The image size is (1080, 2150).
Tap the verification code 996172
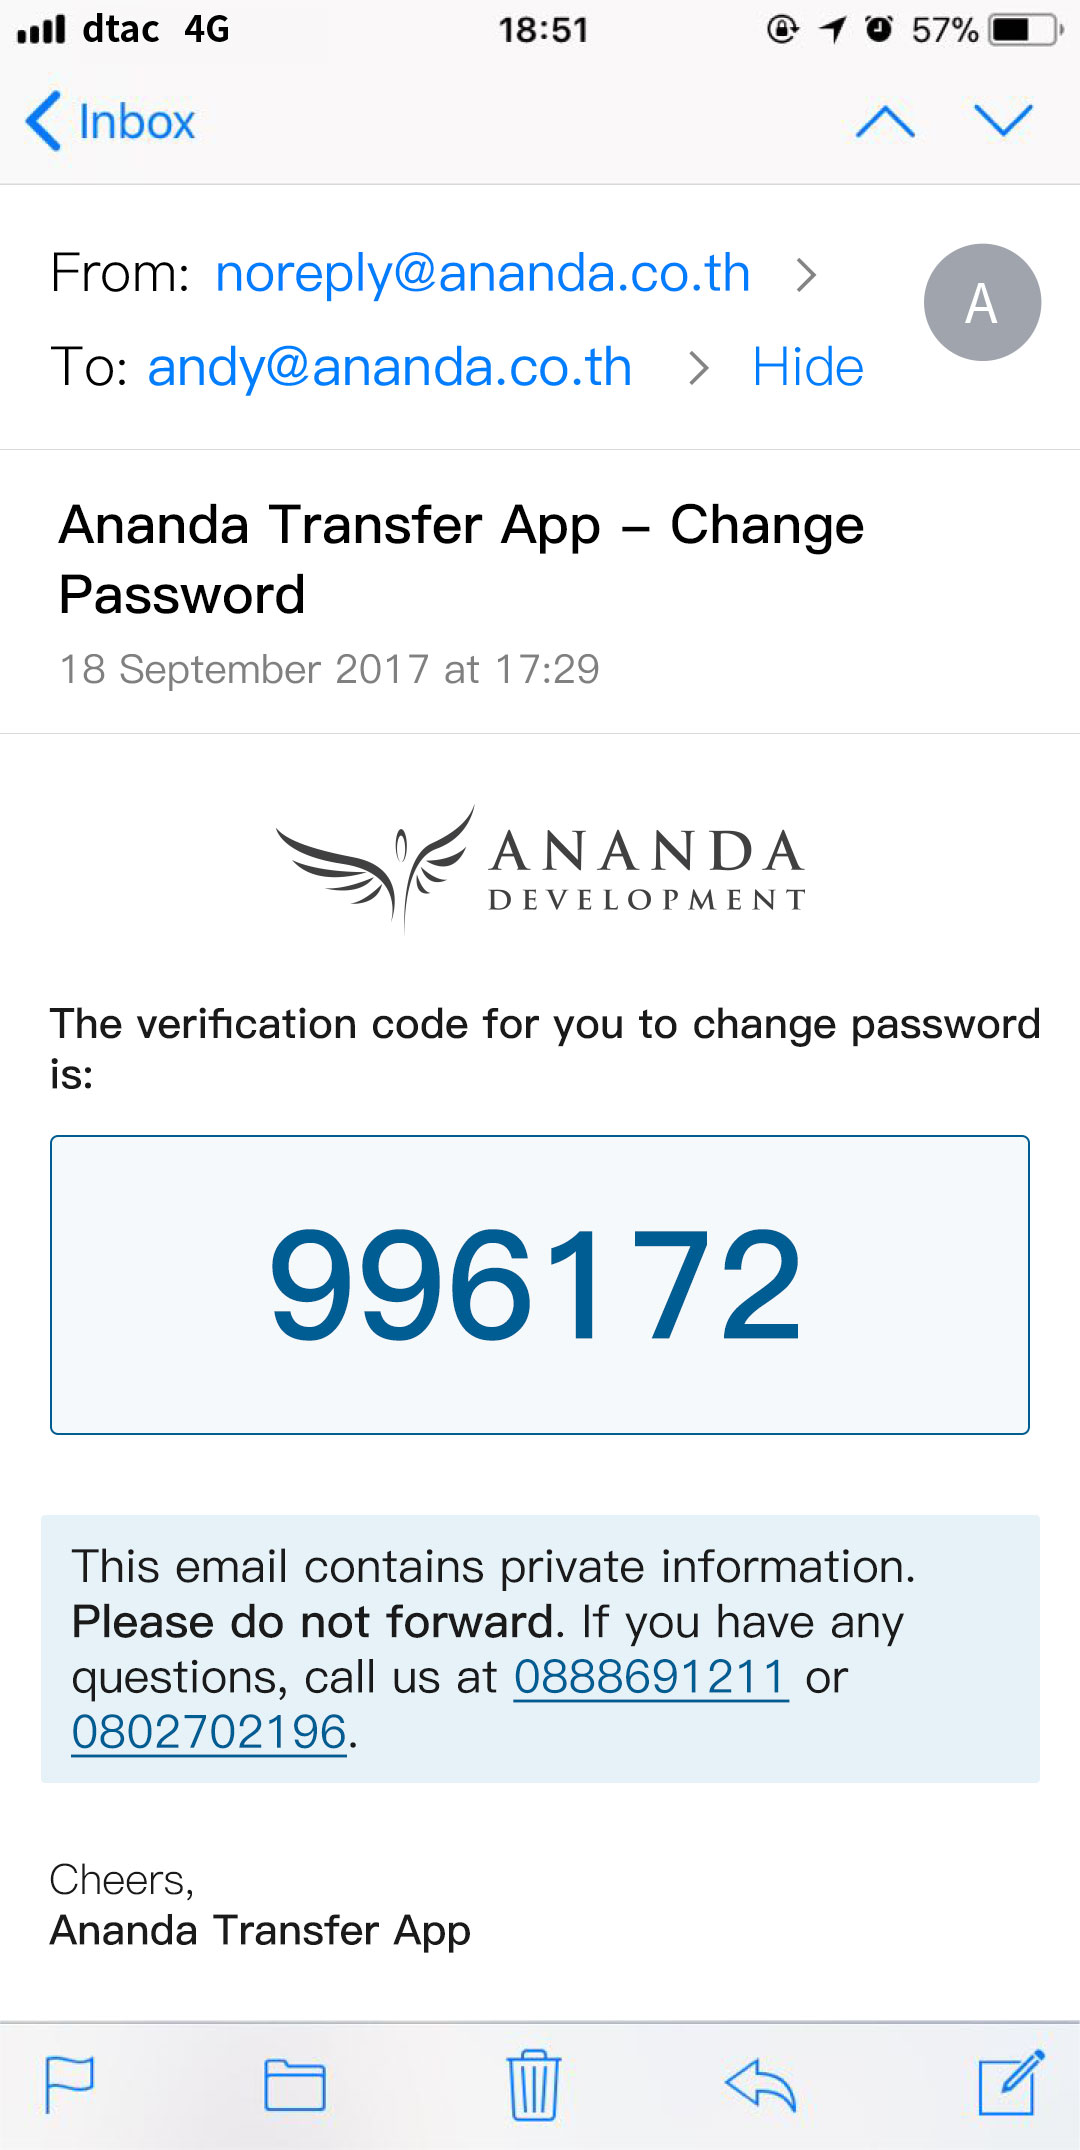(x=537, y=1284)
